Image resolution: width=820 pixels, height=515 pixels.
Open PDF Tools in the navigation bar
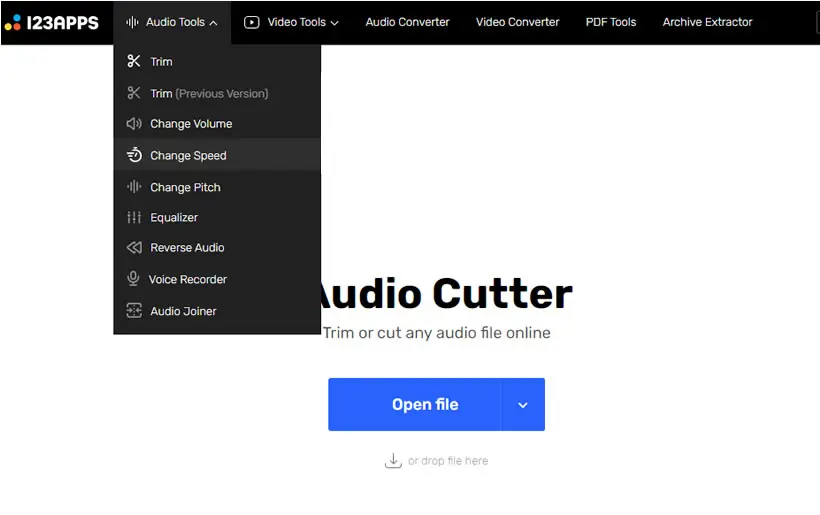[611, 22]
